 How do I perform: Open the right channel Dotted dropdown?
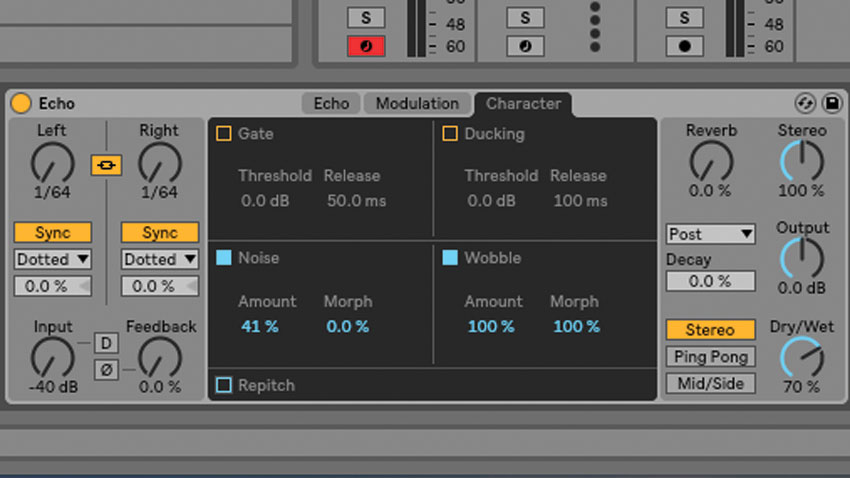coord(160,259)
